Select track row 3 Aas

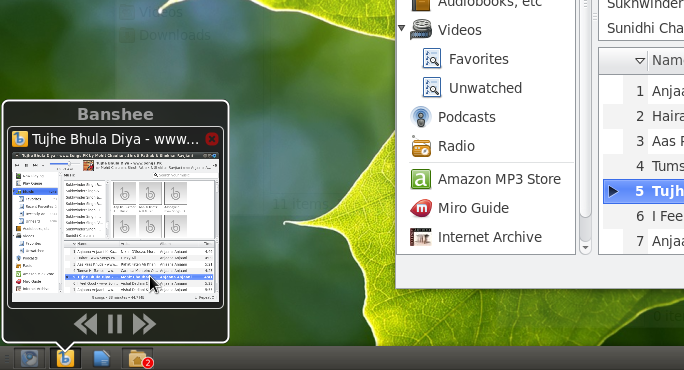pos(643,141)
